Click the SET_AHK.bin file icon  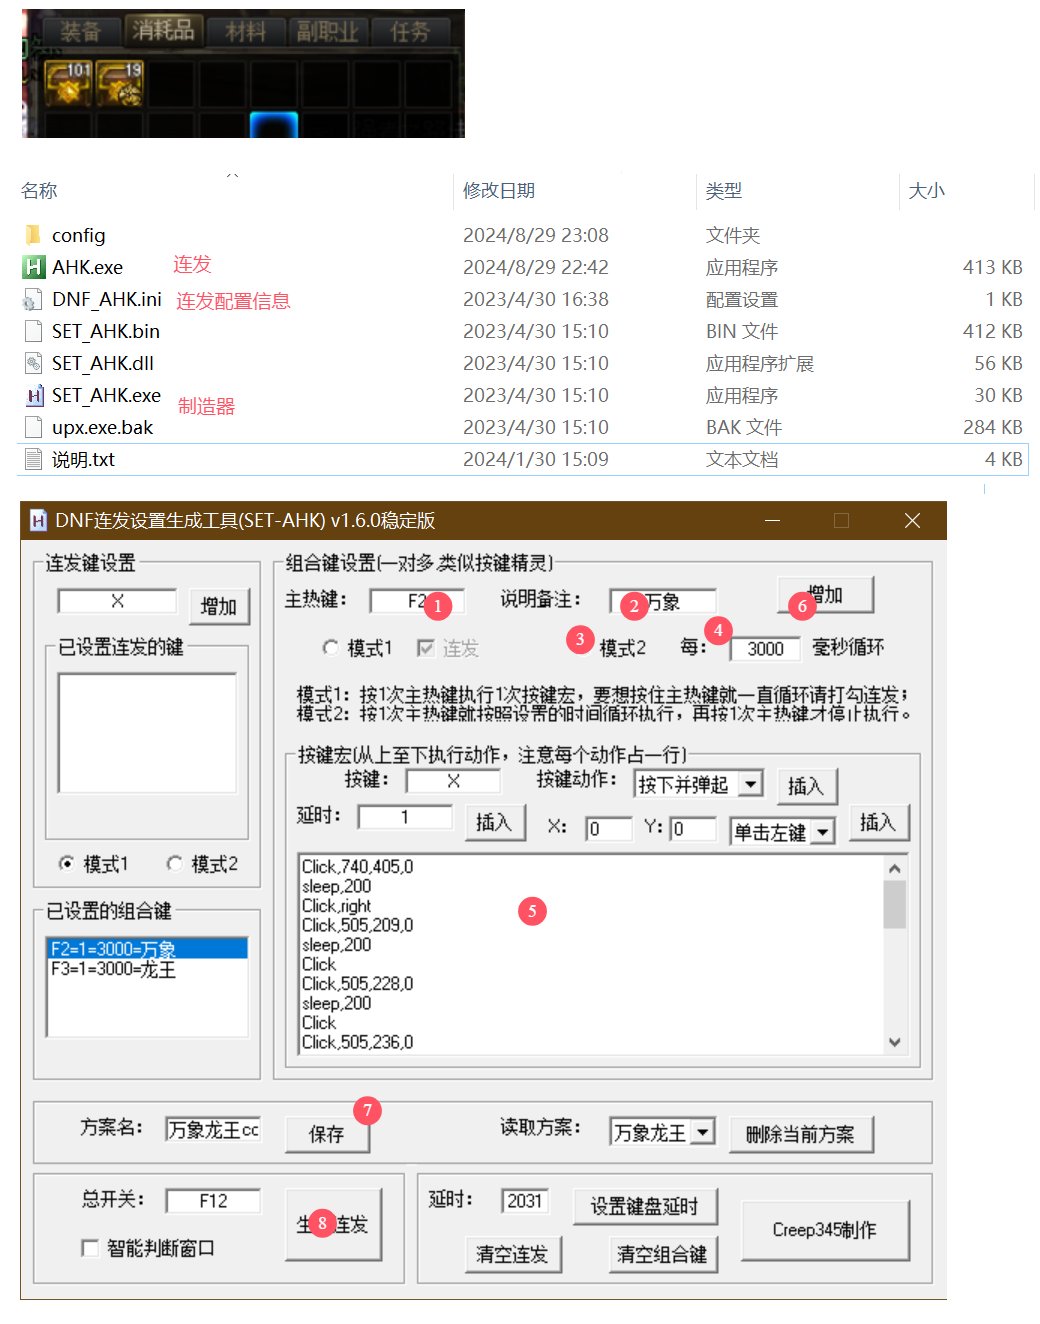pos(33,331)
